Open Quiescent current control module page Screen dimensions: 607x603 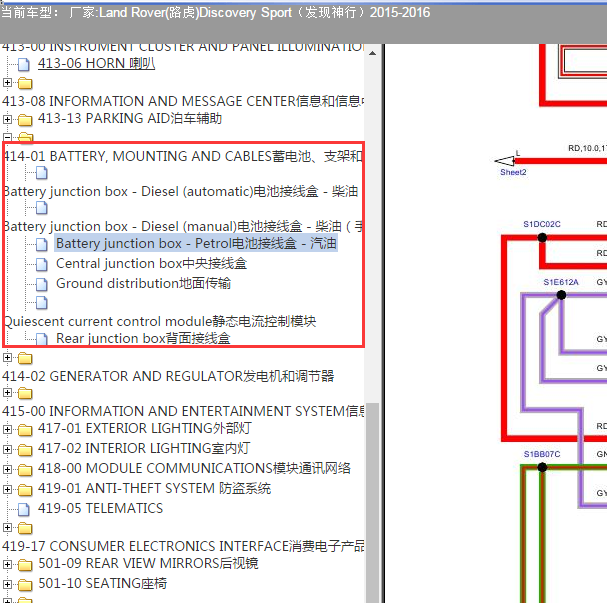tap(160, 322)
